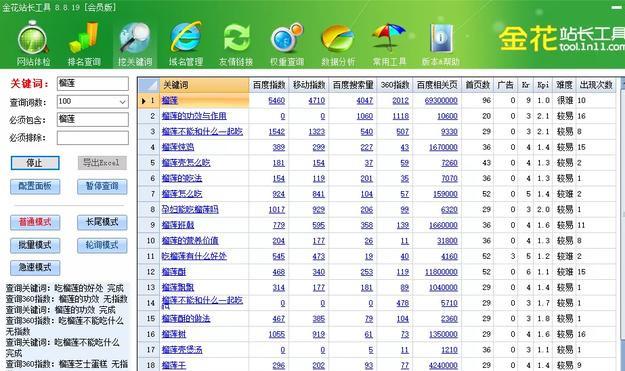
Task: Open the 网站体检 site checkup tool
Action: coord(33,44)
